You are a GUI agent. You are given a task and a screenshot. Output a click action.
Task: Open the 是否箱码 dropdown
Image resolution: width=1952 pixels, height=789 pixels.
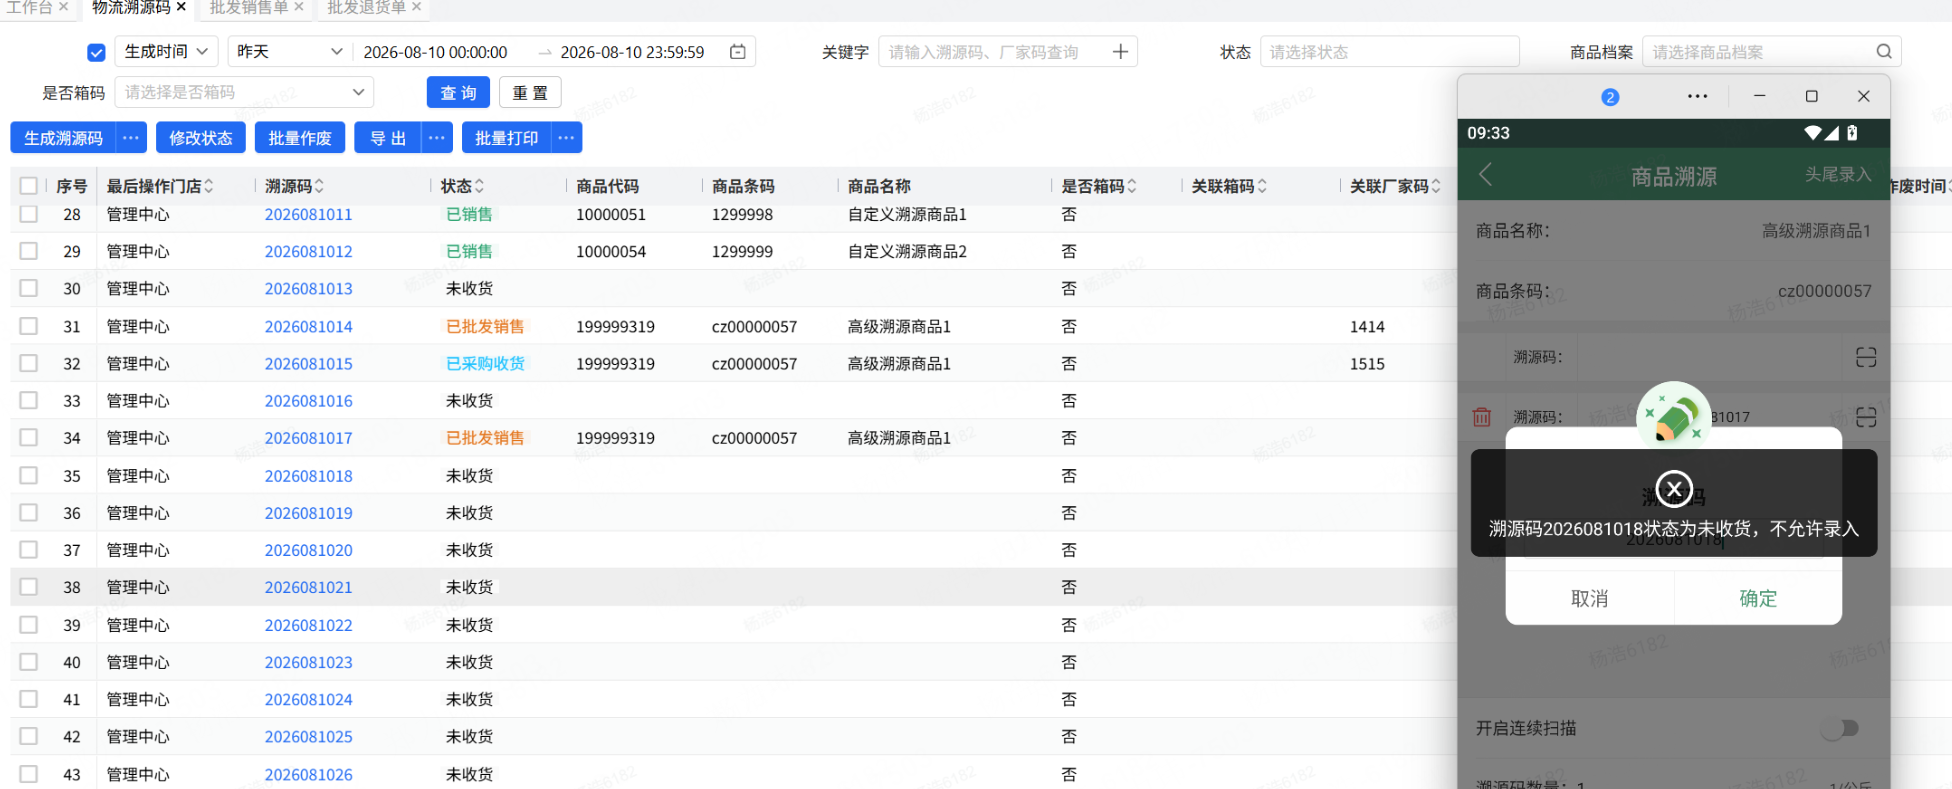point(244,92)
